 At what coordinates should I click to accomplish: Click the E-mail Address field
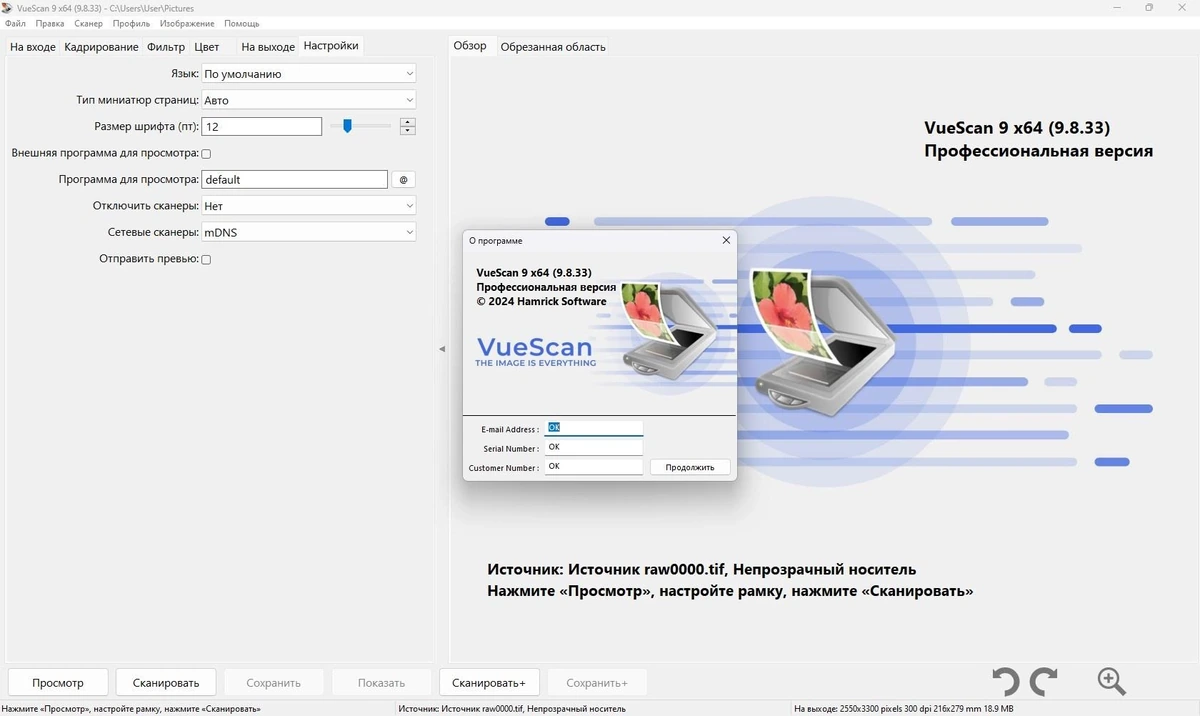(594, 428)
